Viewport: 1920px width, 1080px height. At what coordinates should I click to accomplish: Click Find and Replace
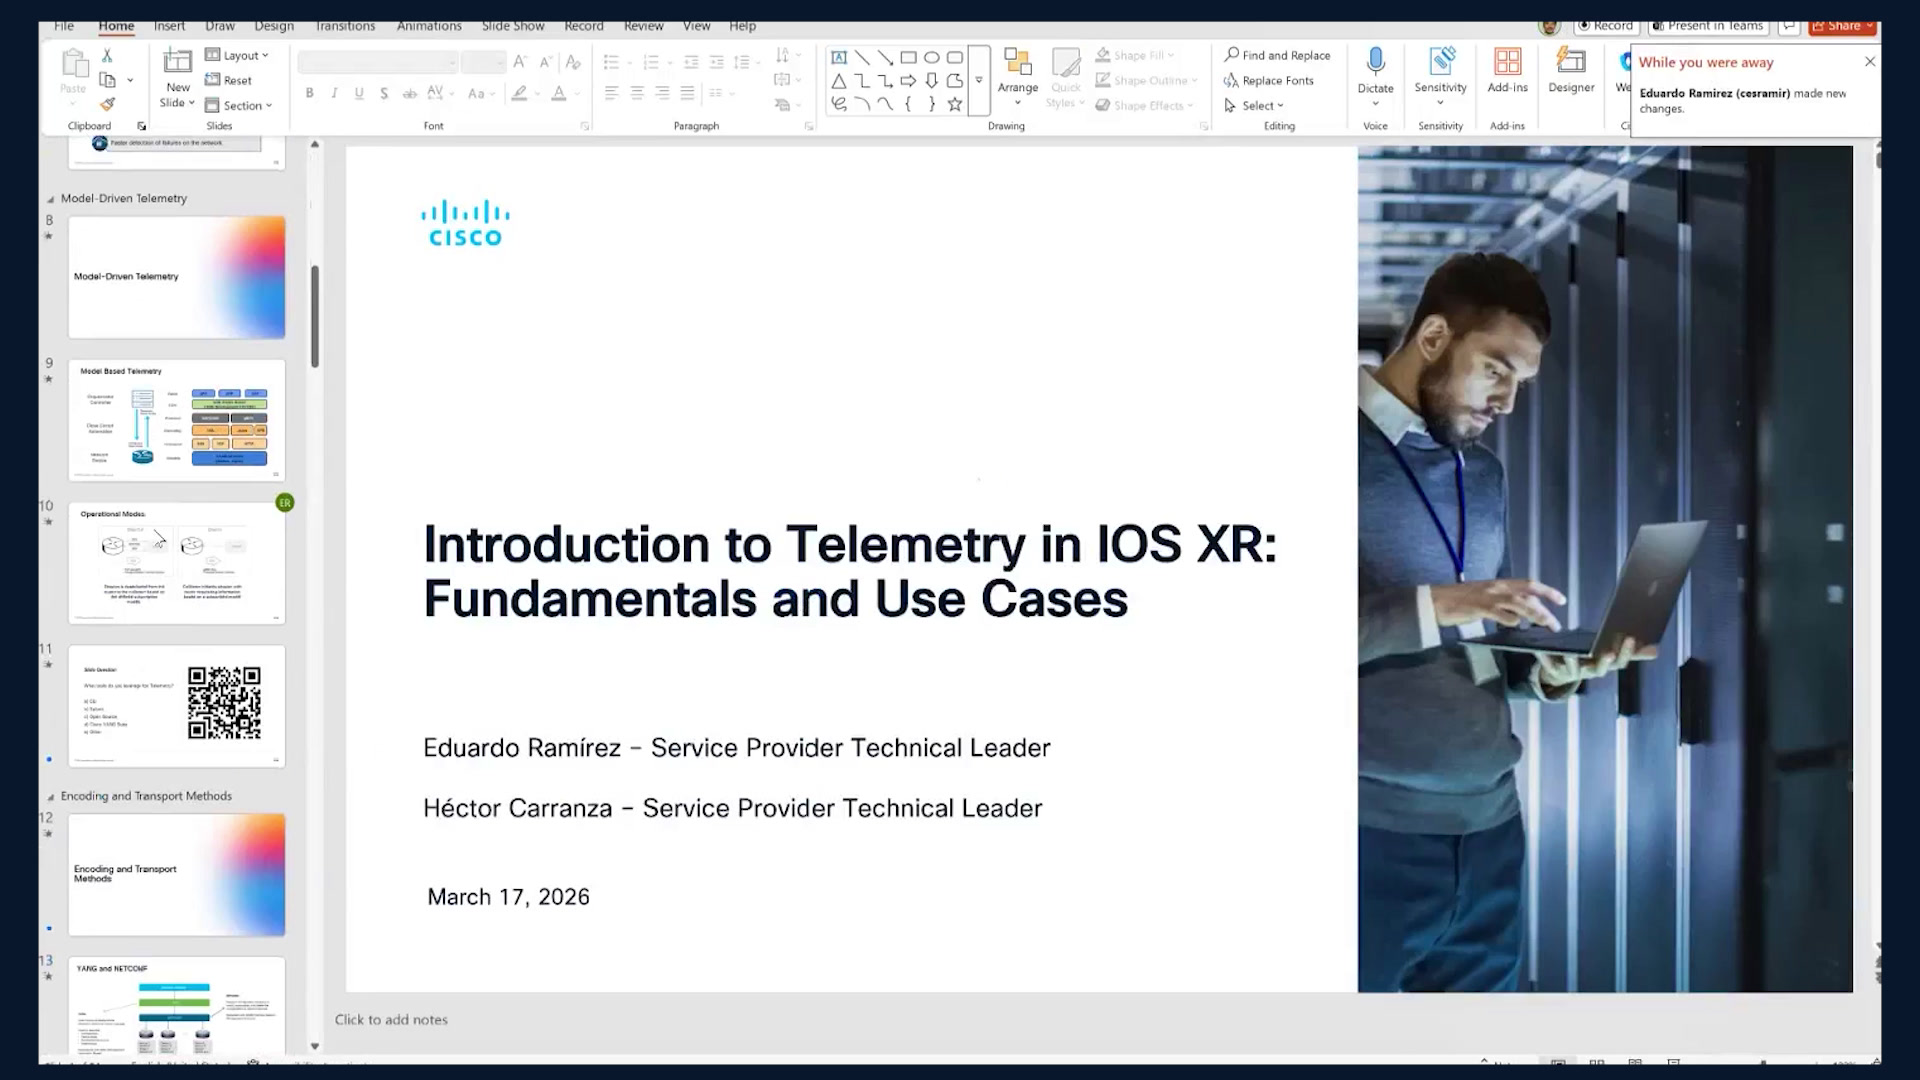click(x=1277, y=55)
